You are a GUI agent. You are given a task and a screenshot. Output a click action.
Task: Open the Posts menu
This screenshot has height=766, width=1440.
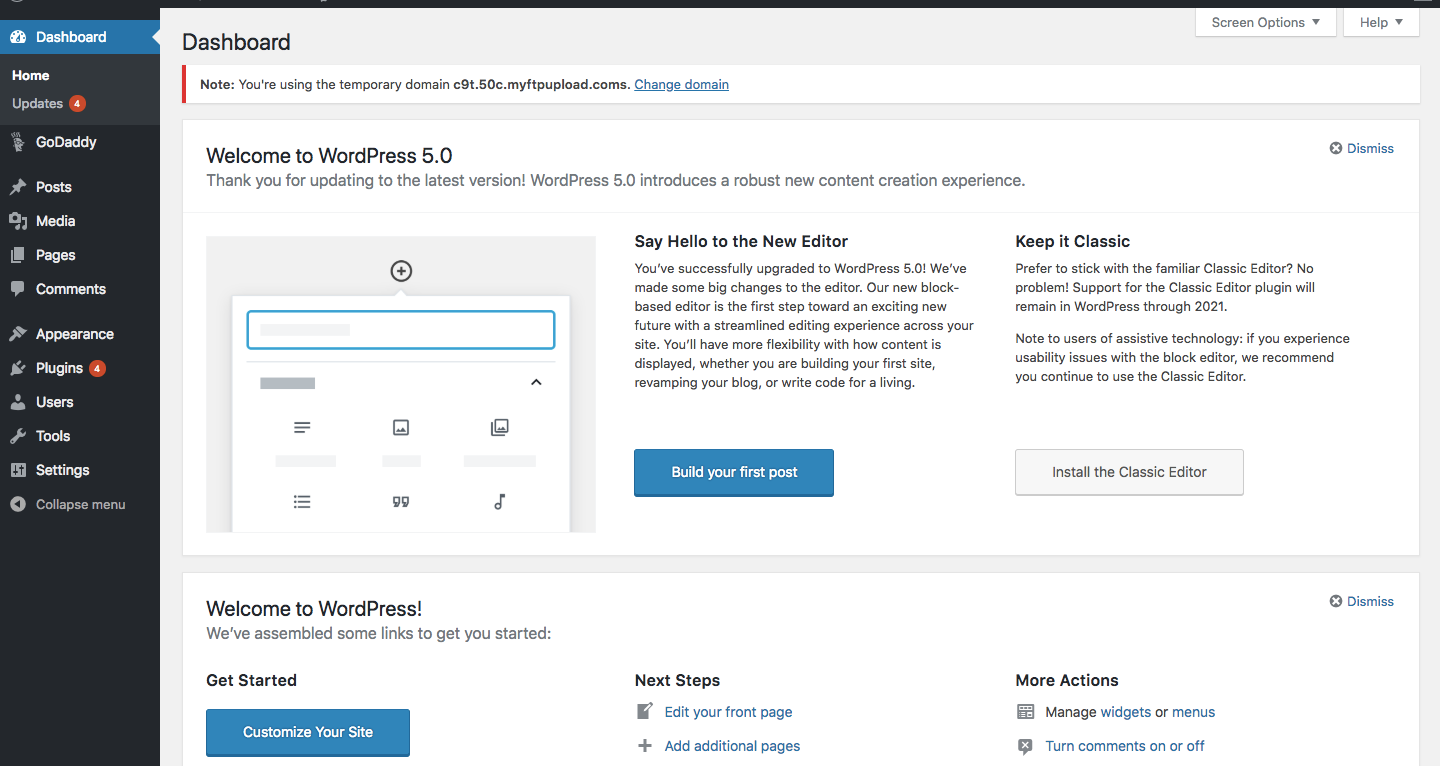[80, 187]
